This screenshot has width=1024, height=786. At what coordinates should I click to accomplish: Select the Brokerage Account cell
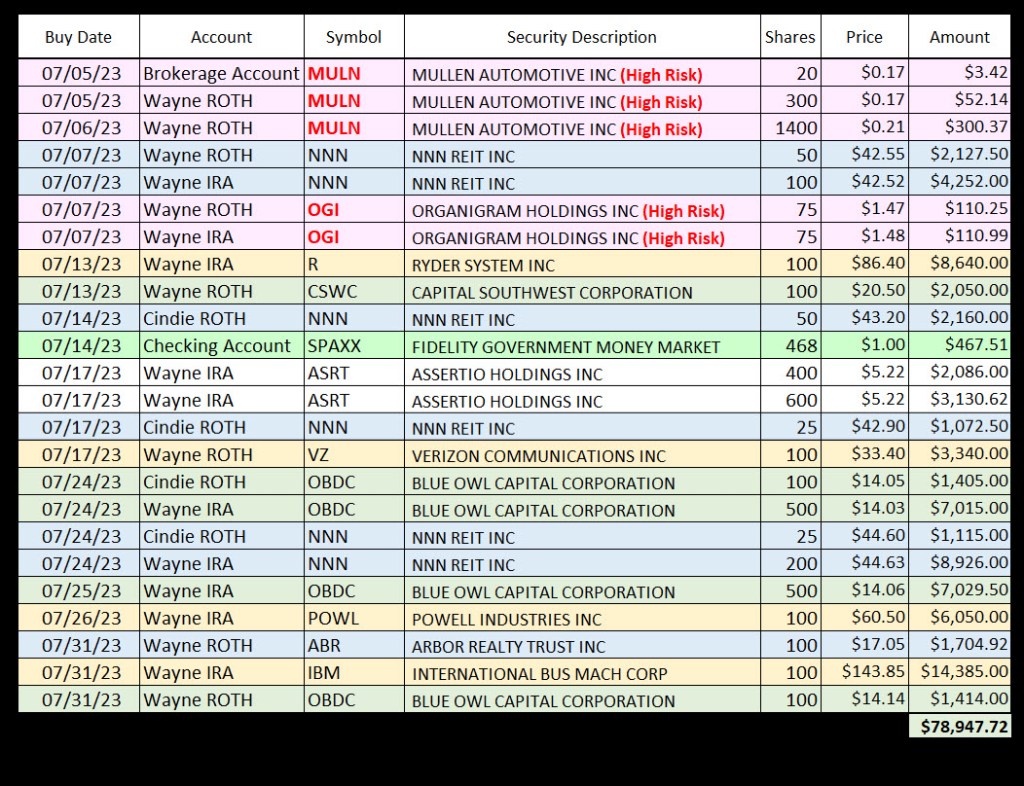221,74
